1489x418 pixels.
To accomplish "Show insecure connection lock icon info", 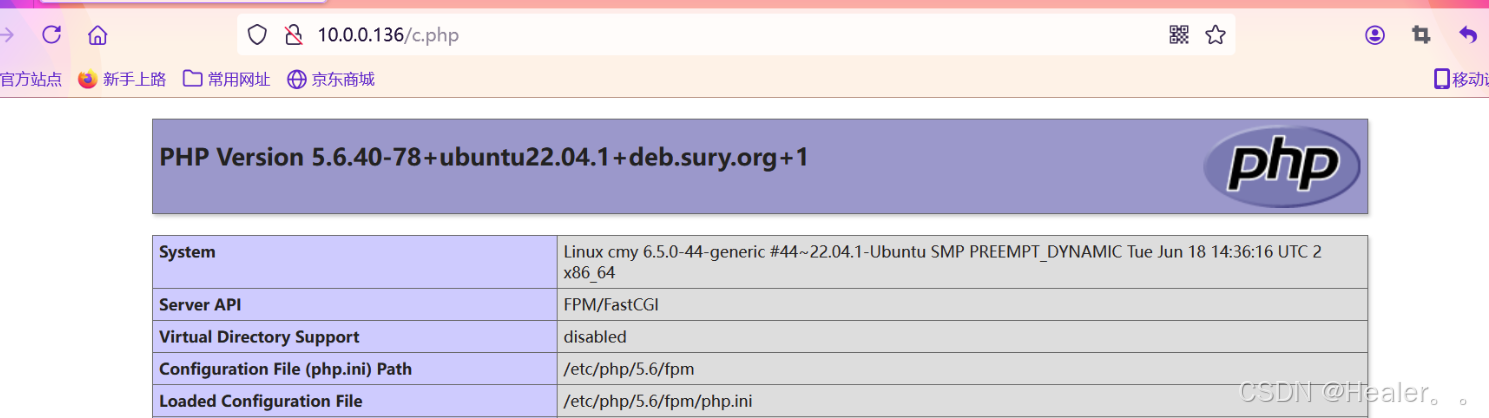I will click(293, 35).
